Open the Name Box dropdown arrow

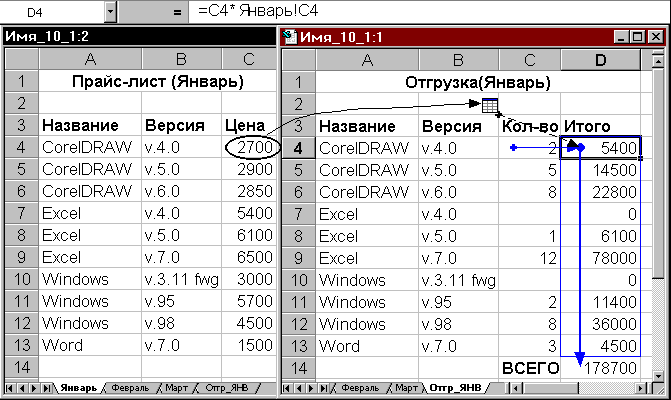[110, 12]
